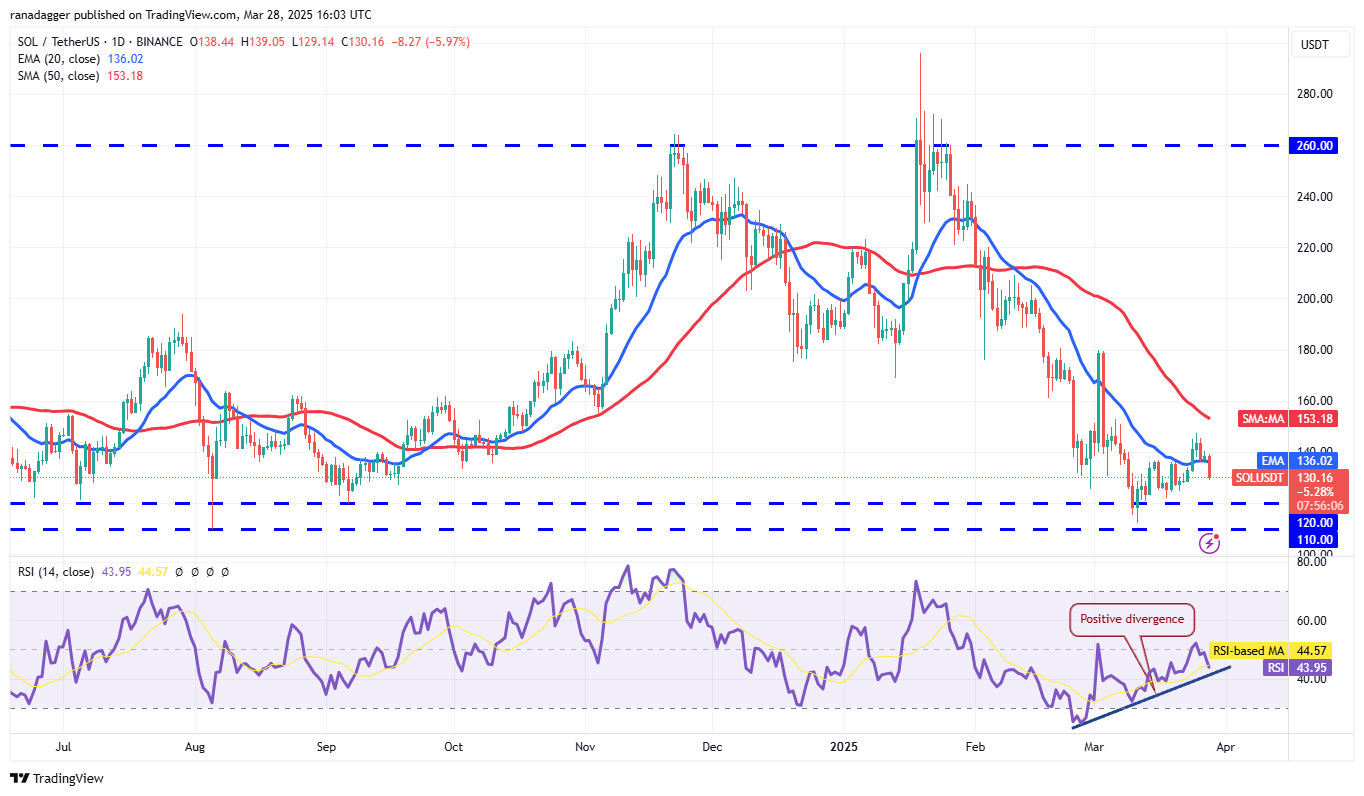Select the Positive divergence callout box
The height and width of the screenshot is (796, 1364).
point(1132,619)
